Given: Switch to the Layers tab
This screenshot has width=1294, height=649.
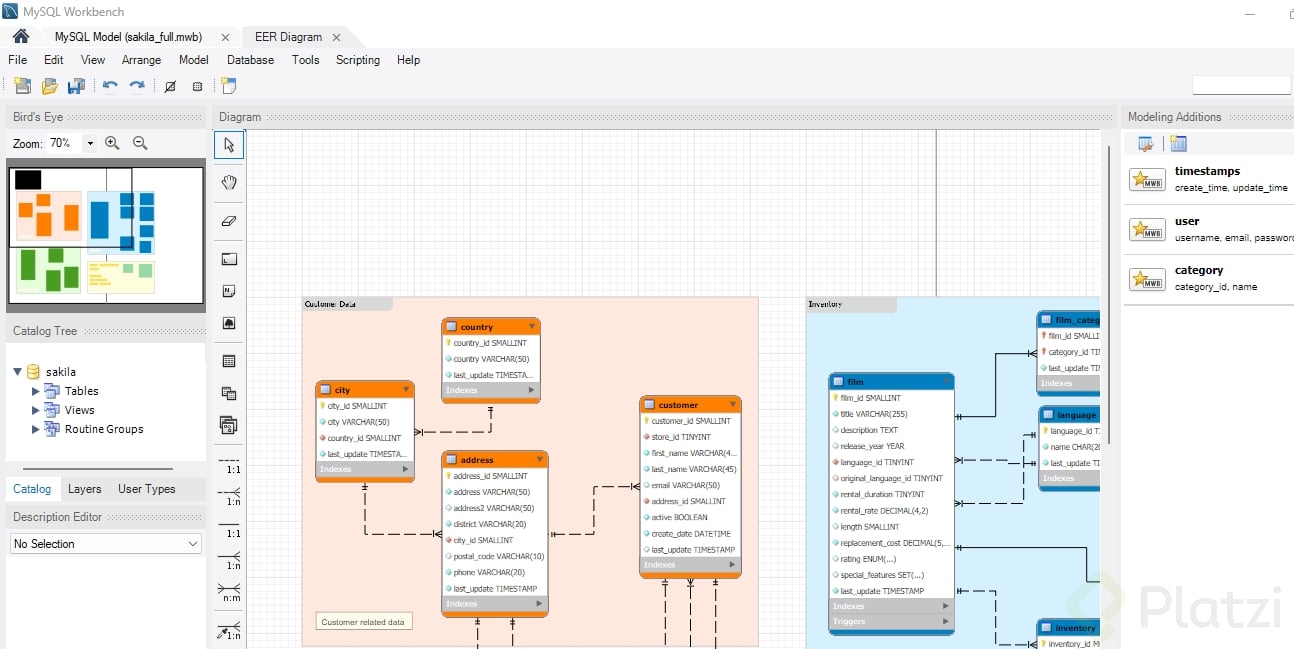Looking at the screenshot, I should click(84, 489).
